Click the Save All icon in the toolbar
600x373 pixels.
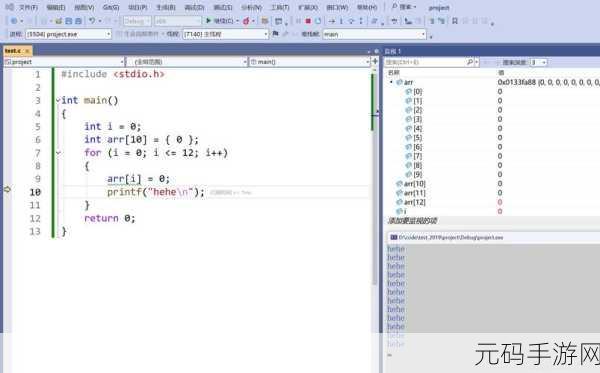click(x=78, y=21)
